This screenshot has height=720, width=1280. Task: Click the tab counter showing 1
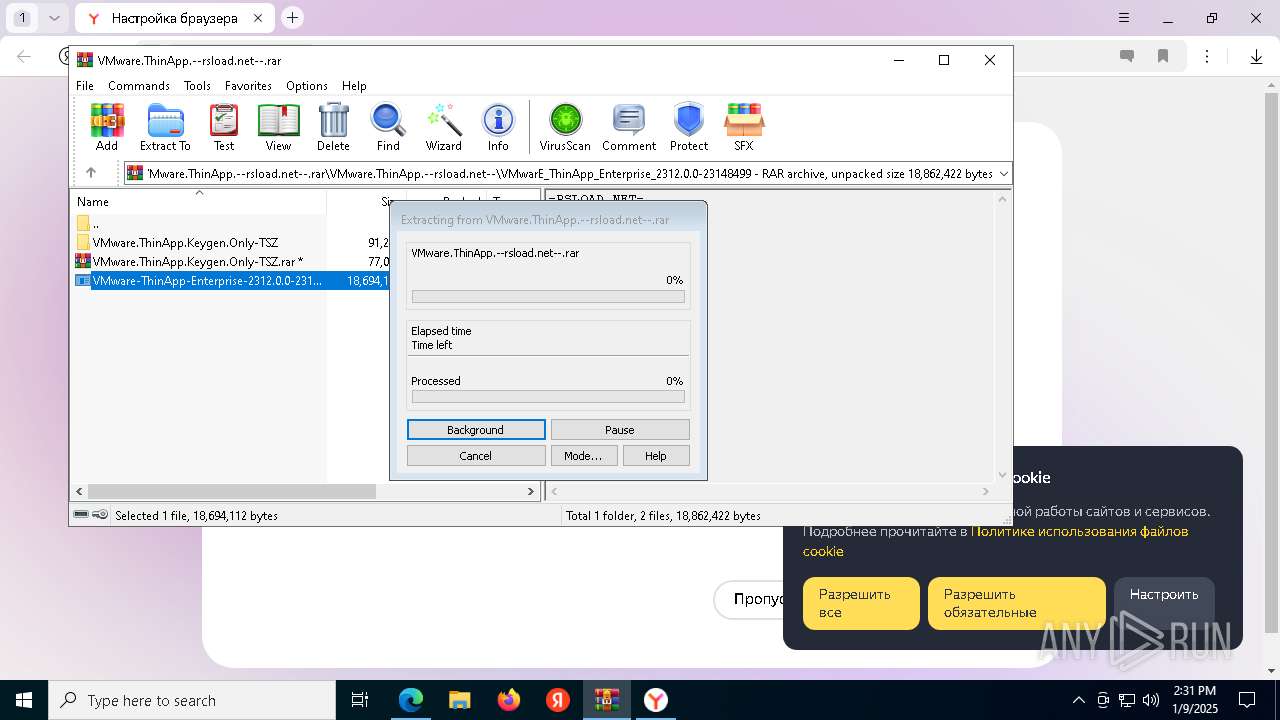click(x=23, y=18)
